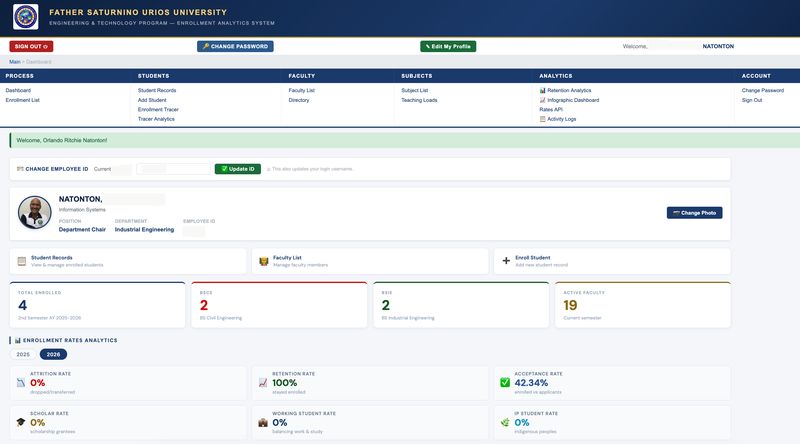Open Directory under Faculty
Viewport: 800px width, 444px height.
pos(299,100)
